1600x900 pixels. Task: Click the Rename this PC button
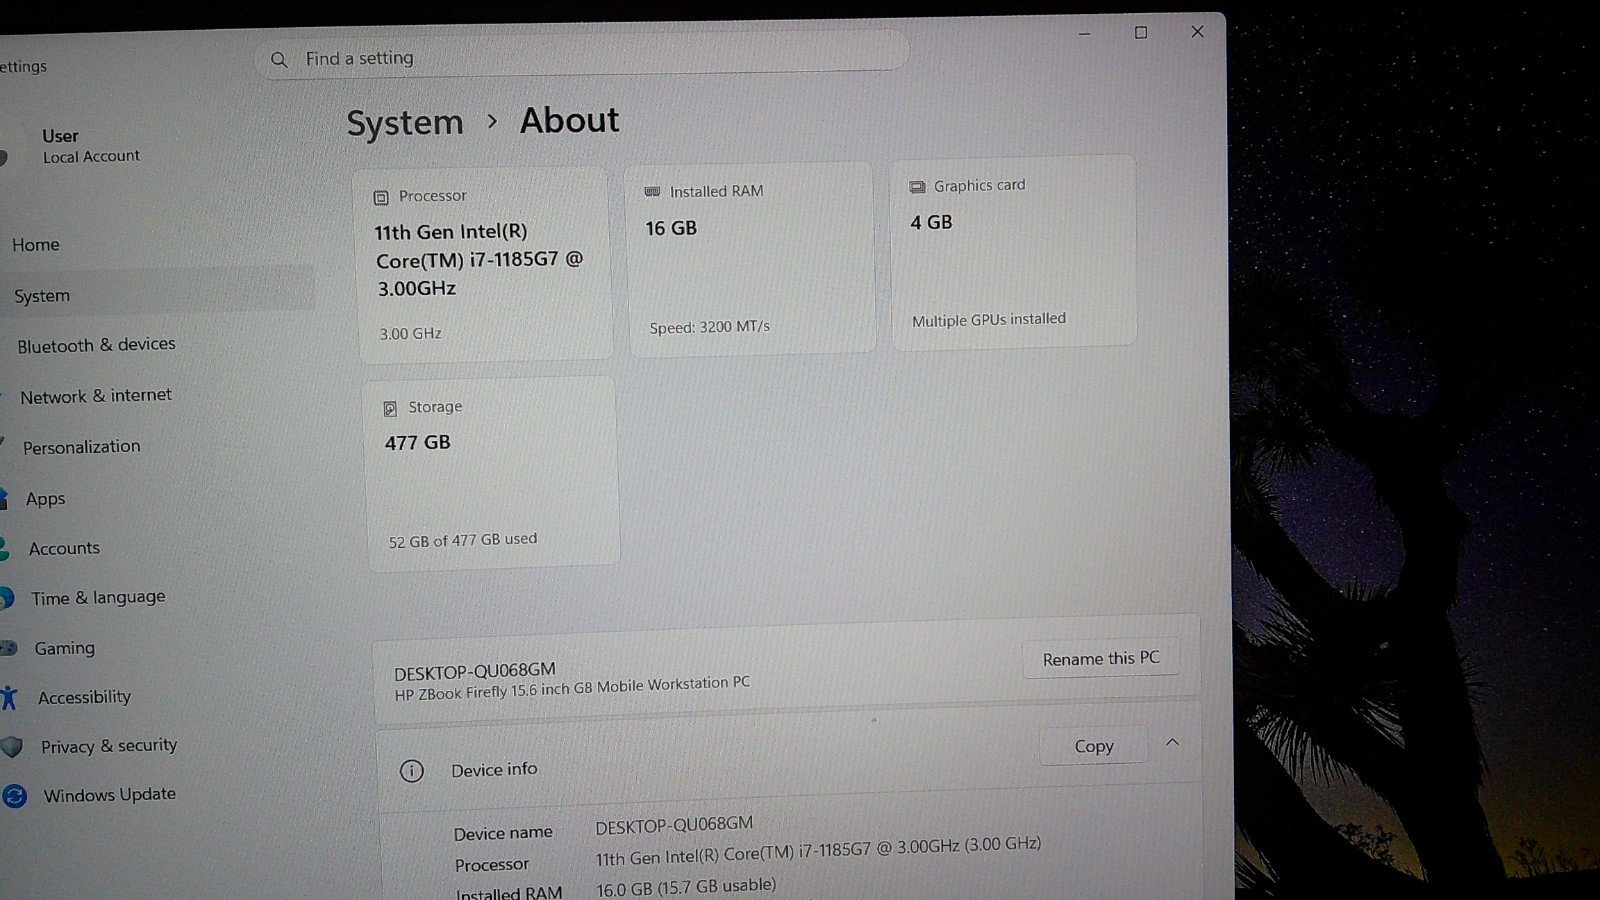pos(1101,658)
